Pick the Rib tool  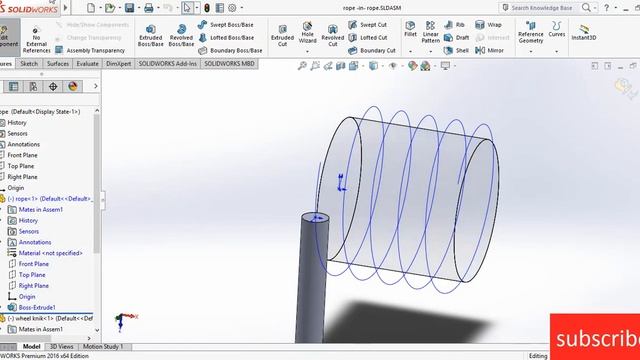454,24
